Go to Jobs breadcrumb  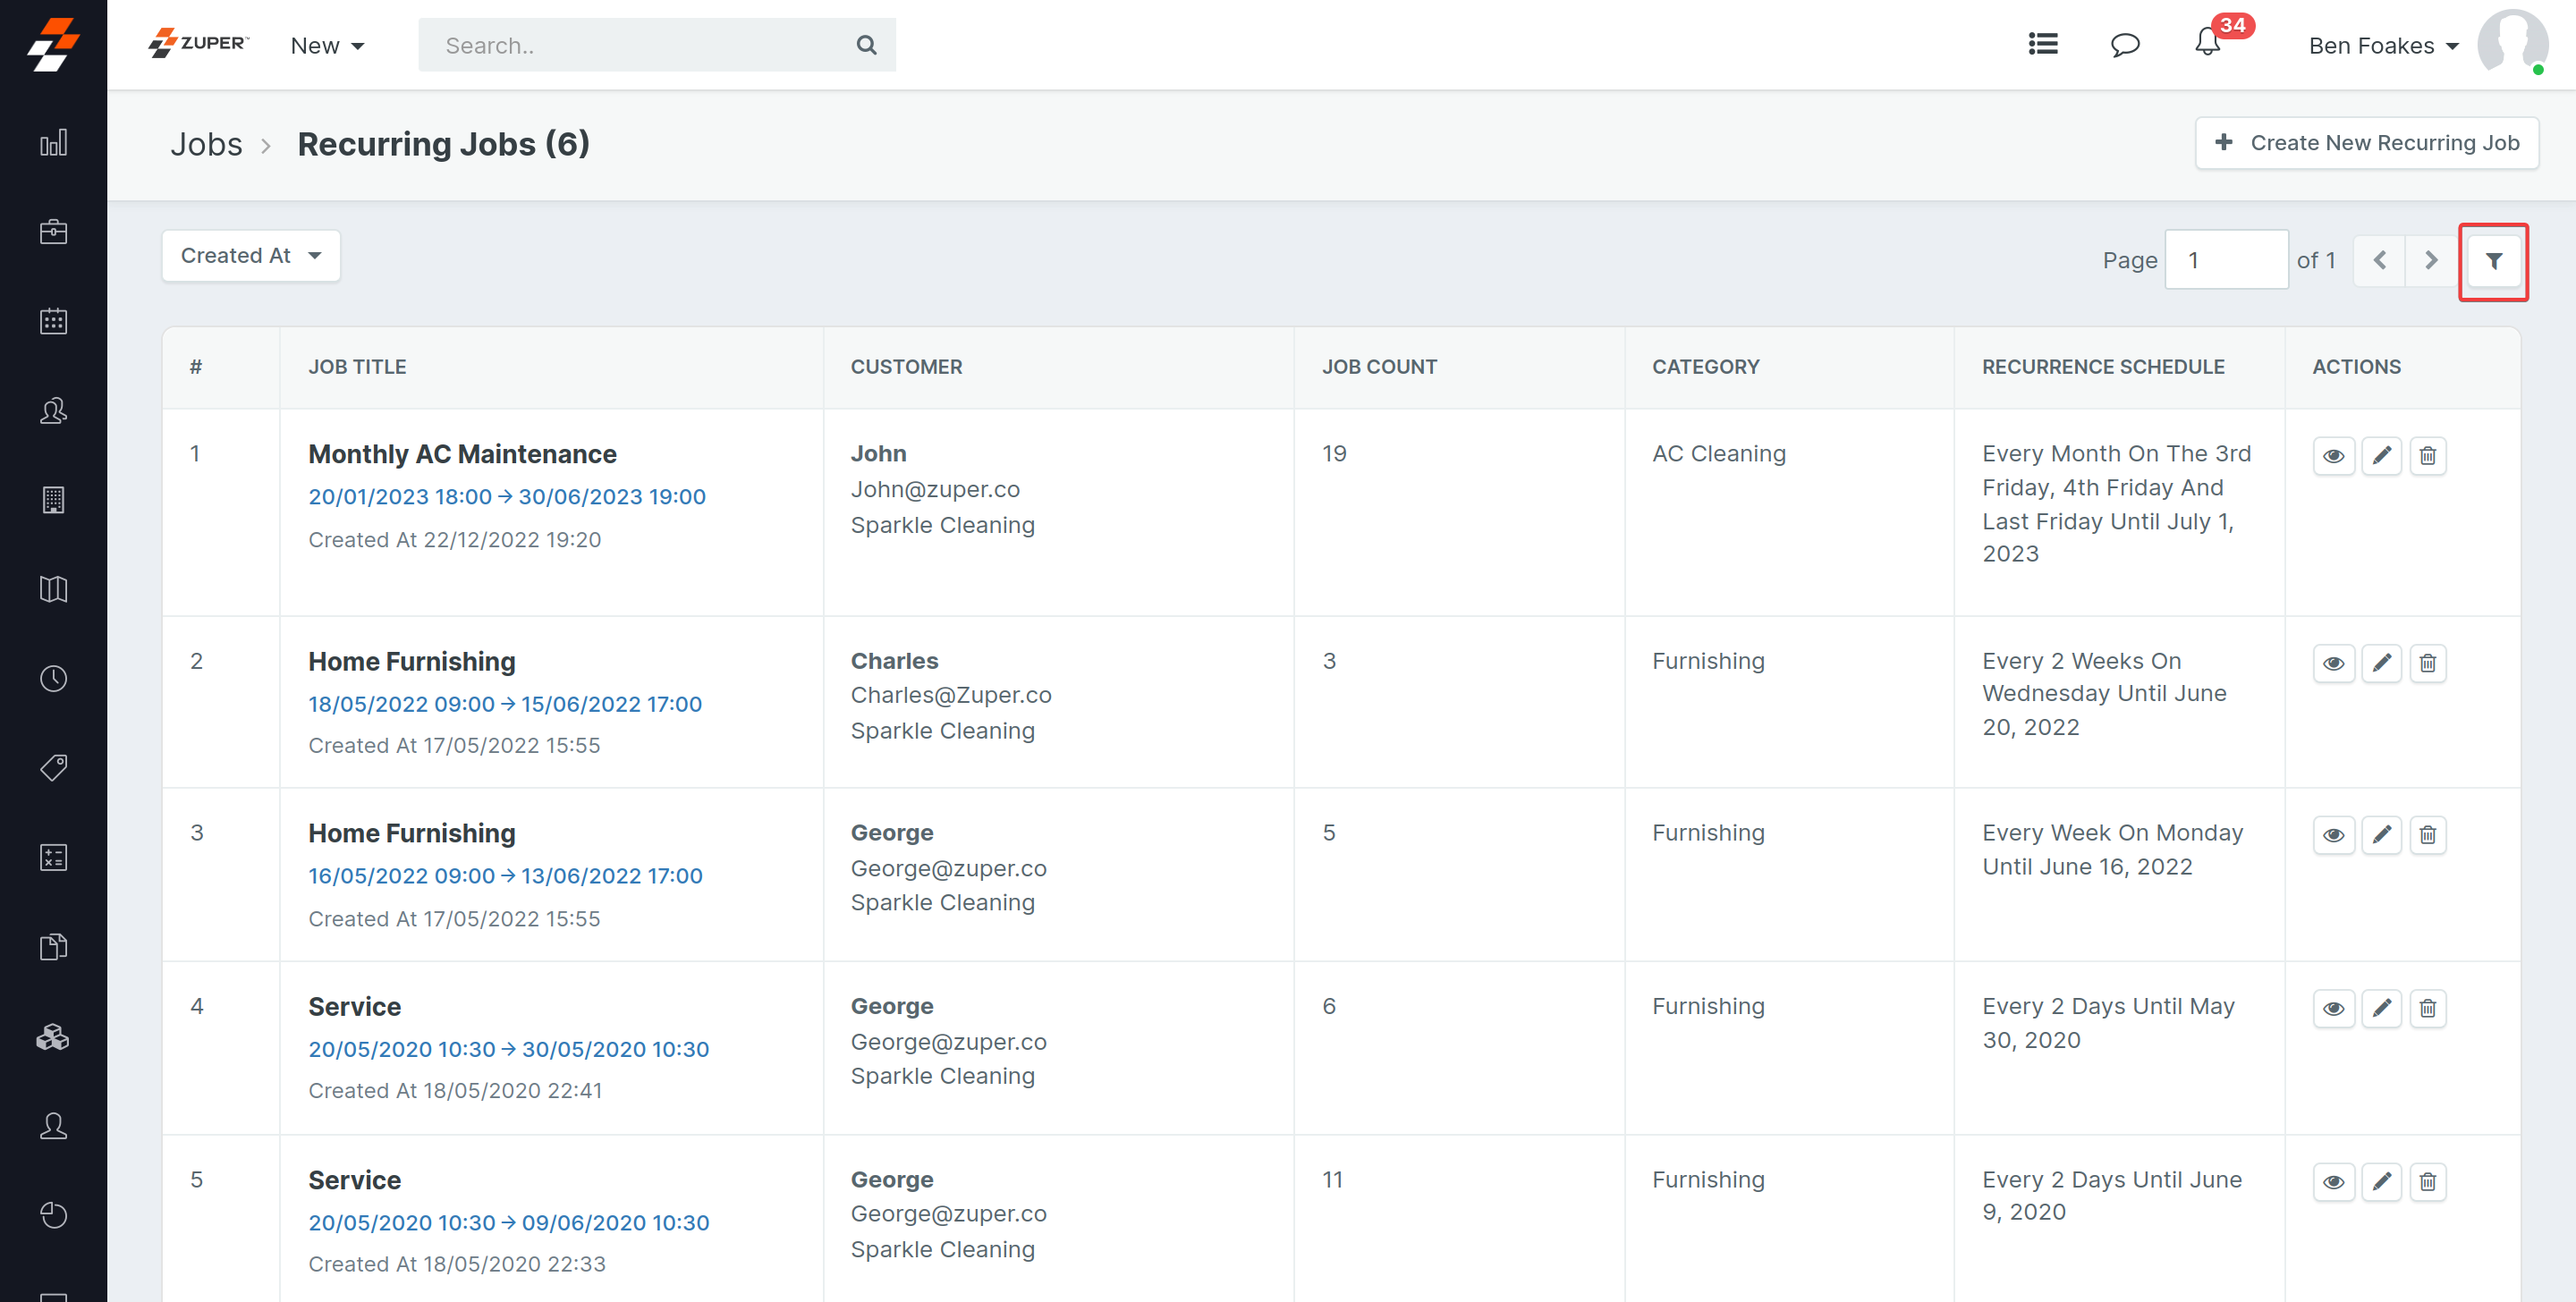[x=206, y=144]
